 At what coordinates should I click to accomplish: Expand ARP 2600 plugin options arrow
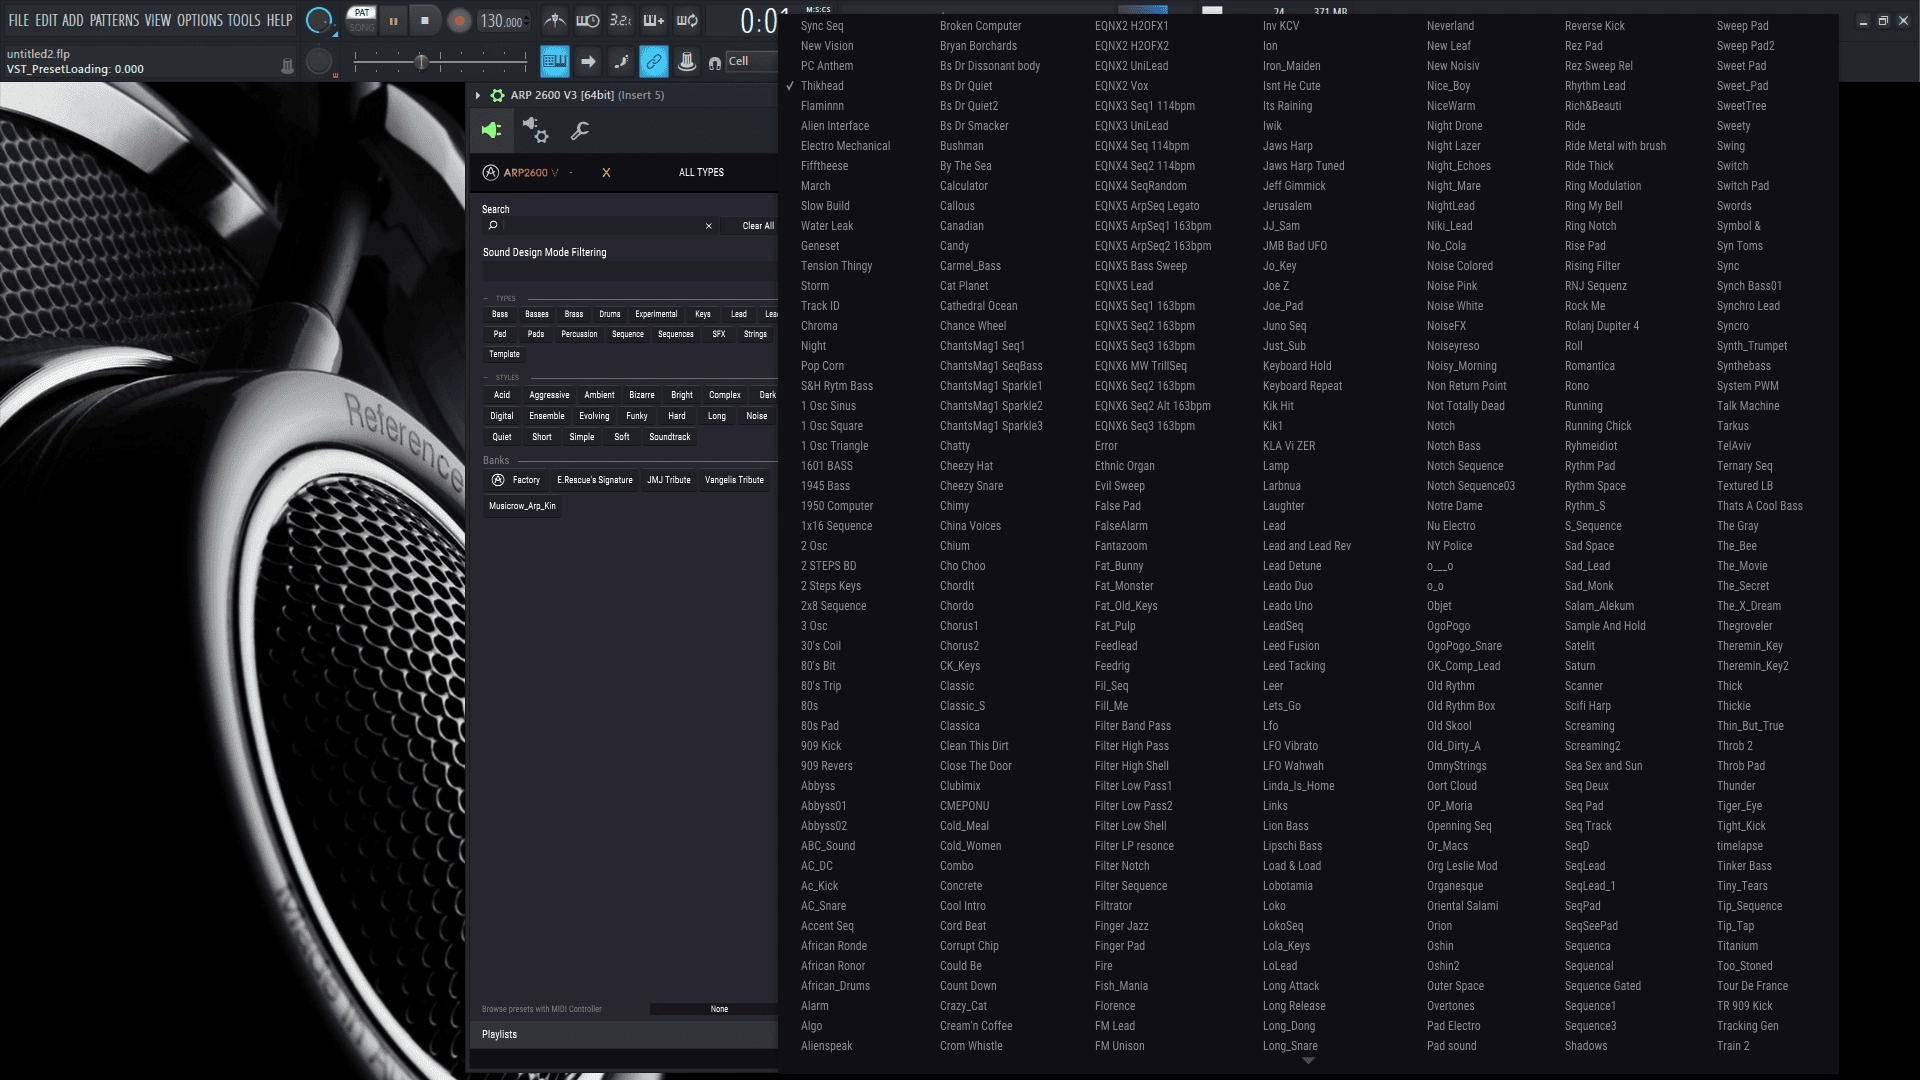[478, 95]
